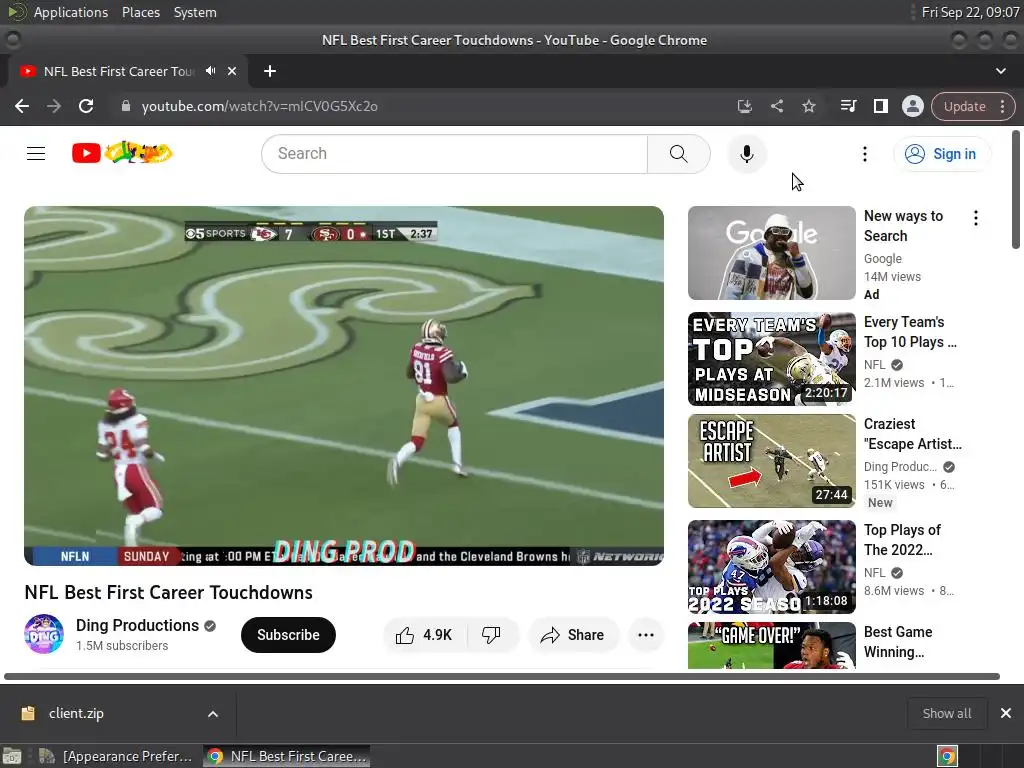
Task: Share this page using Chrome share icon
Action: click(x=776, y=106)
